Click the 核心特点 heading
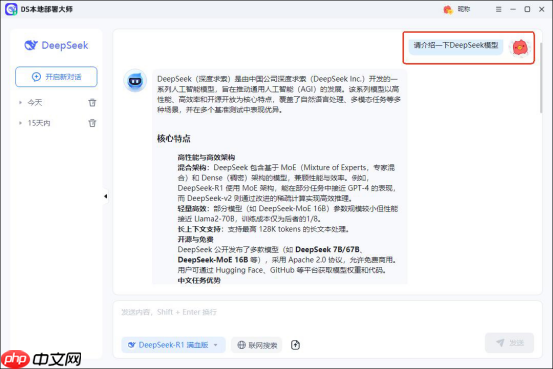 (174, 139)
